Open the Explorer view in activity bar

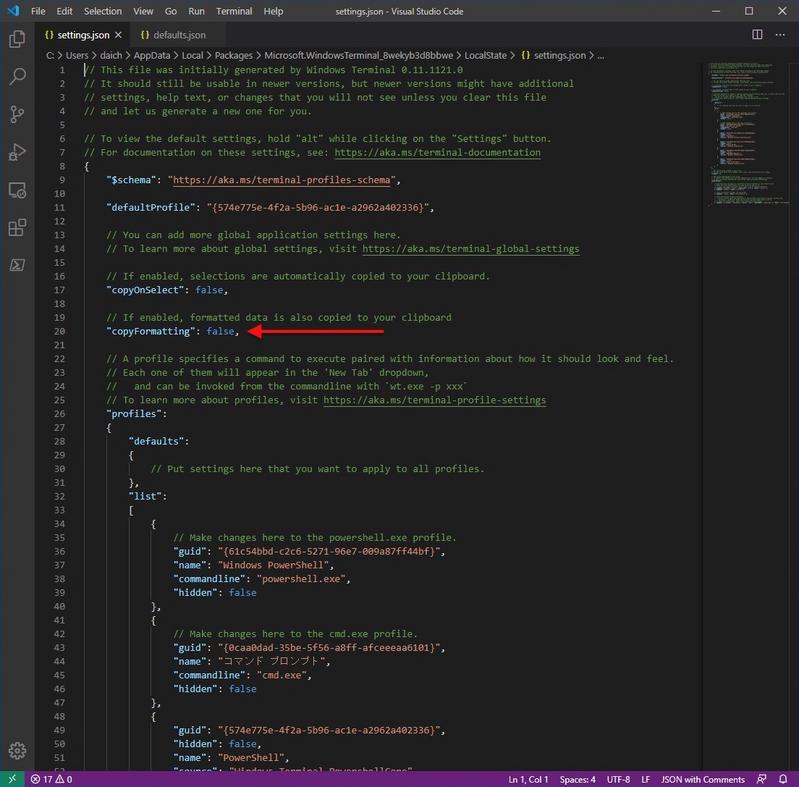17,39
